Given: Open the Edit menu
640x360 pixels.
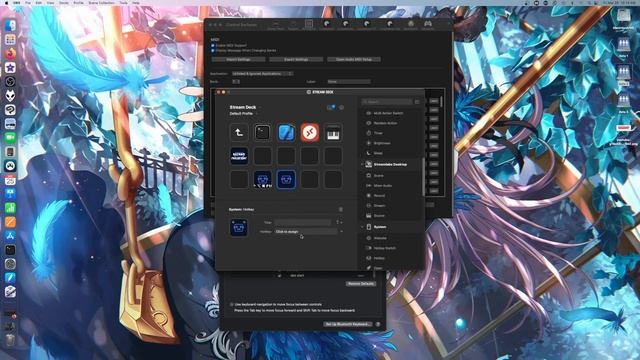Looking at the screenshot, I should click(x=38, y=2).
